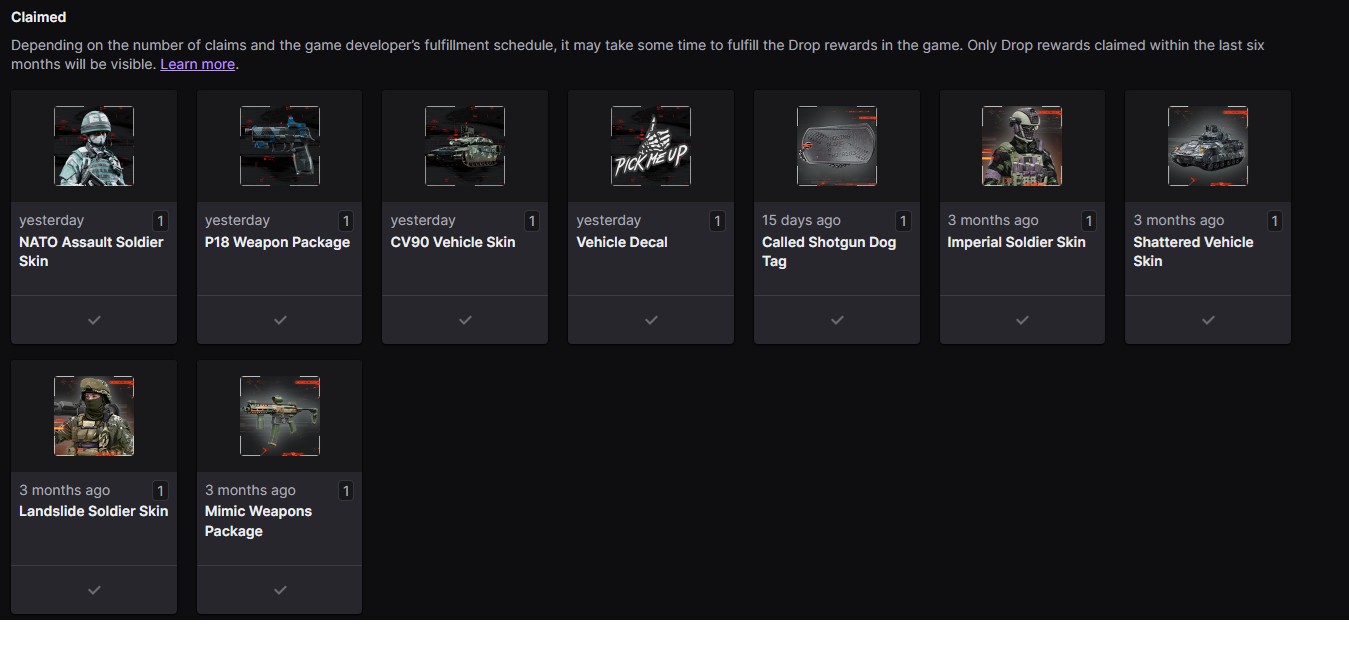Select the P18 Weapon Package pistol icon
Image resolution: width=1349 pixels, height=648 pixels.
[x=279, y=146]
